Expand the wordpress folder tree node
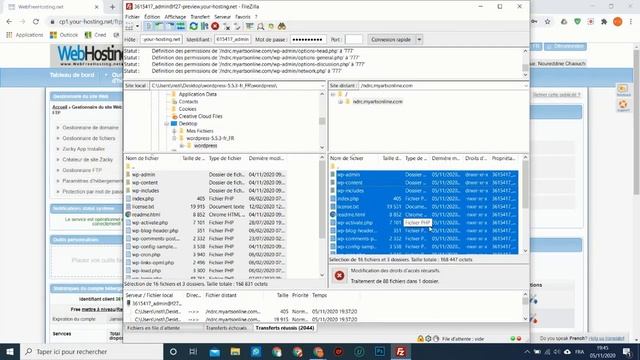This screenshot has height=360, width=640. coord(182,146)
